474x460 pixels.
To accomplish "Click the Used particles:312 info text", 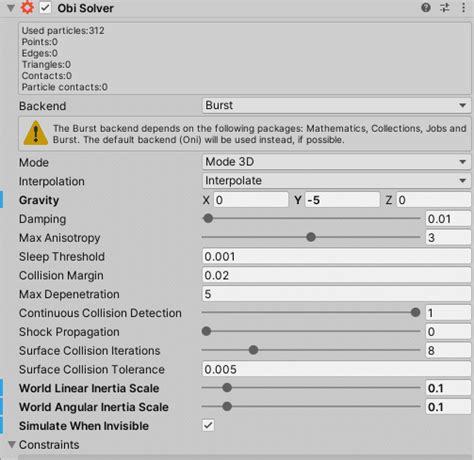I will click(x=63, y=31).
